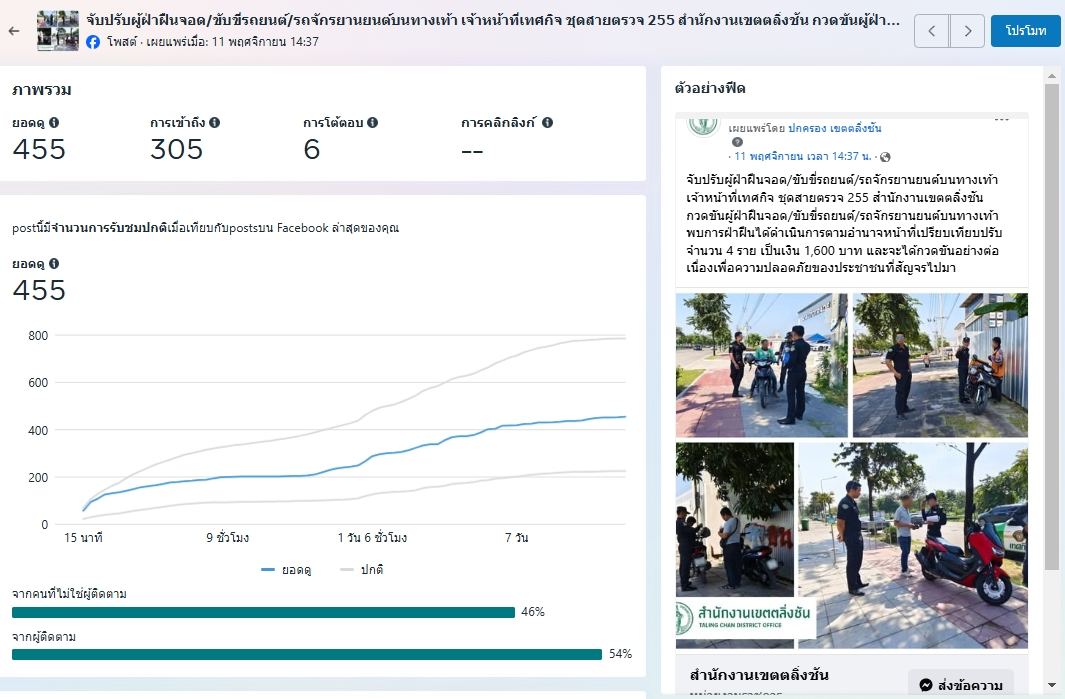This screenshot has height=699, width=1065.
Task: Click the ส่งข้อความ messenger button
Action: (960, 685)
